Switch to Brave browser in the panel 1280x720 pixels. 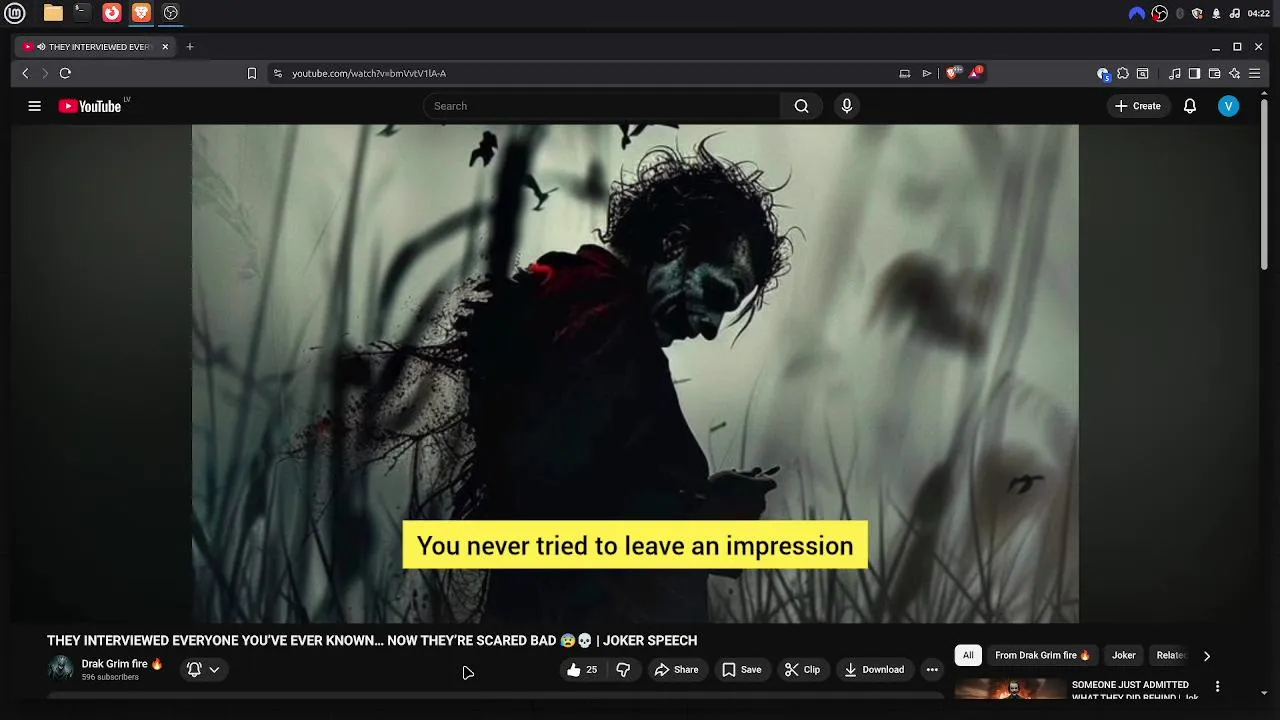click(141, 13)
